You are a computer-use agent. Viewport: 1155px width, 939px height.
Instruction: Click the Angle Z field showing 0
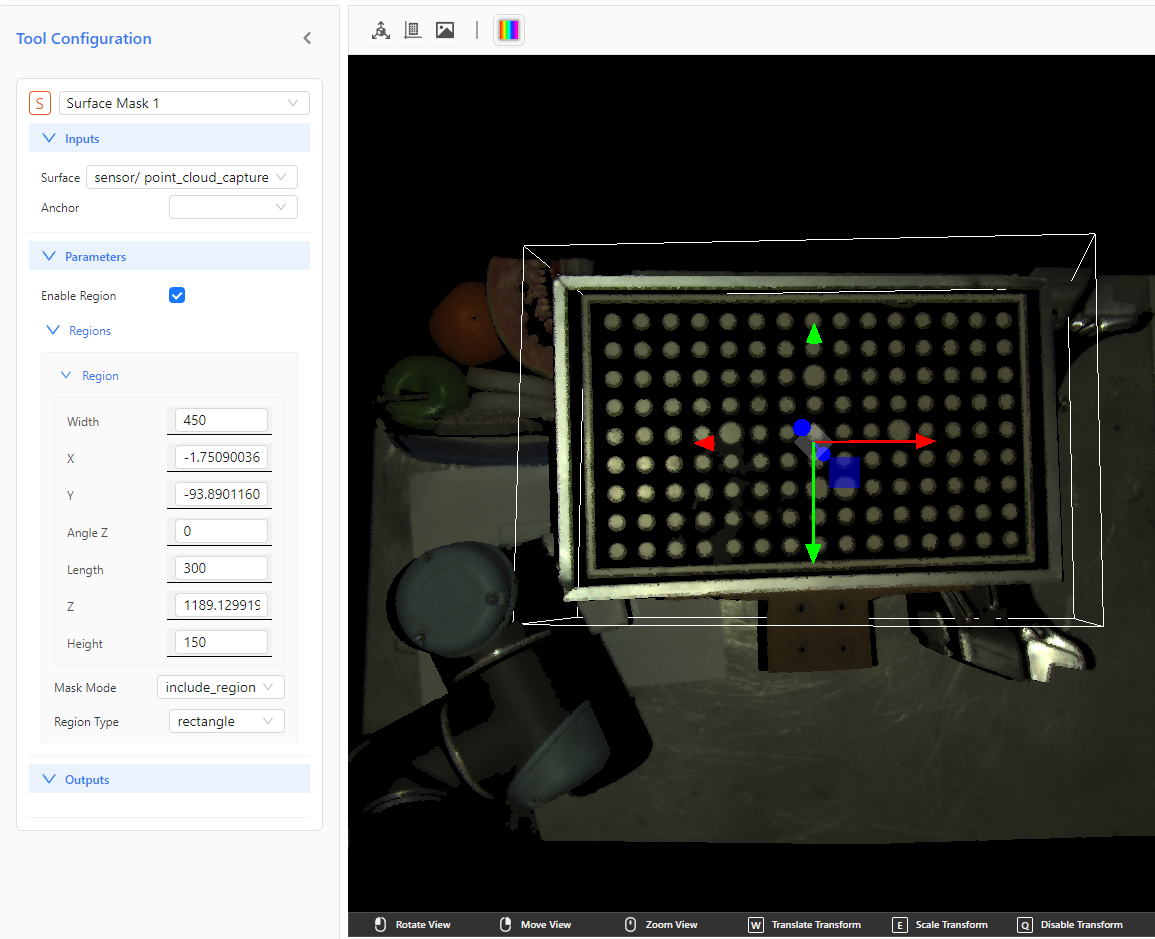pos(221,531)
